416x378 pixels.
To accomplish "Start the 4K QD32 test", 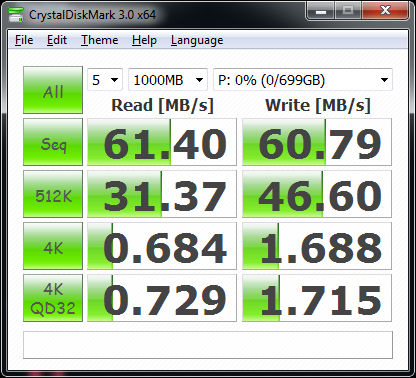I will pyautogui.click(x=53, y=298).
